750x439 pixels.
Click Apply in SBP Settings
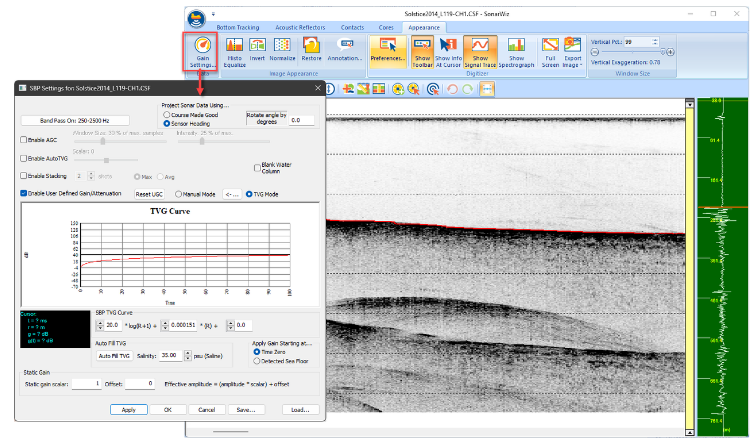point(129,410)
